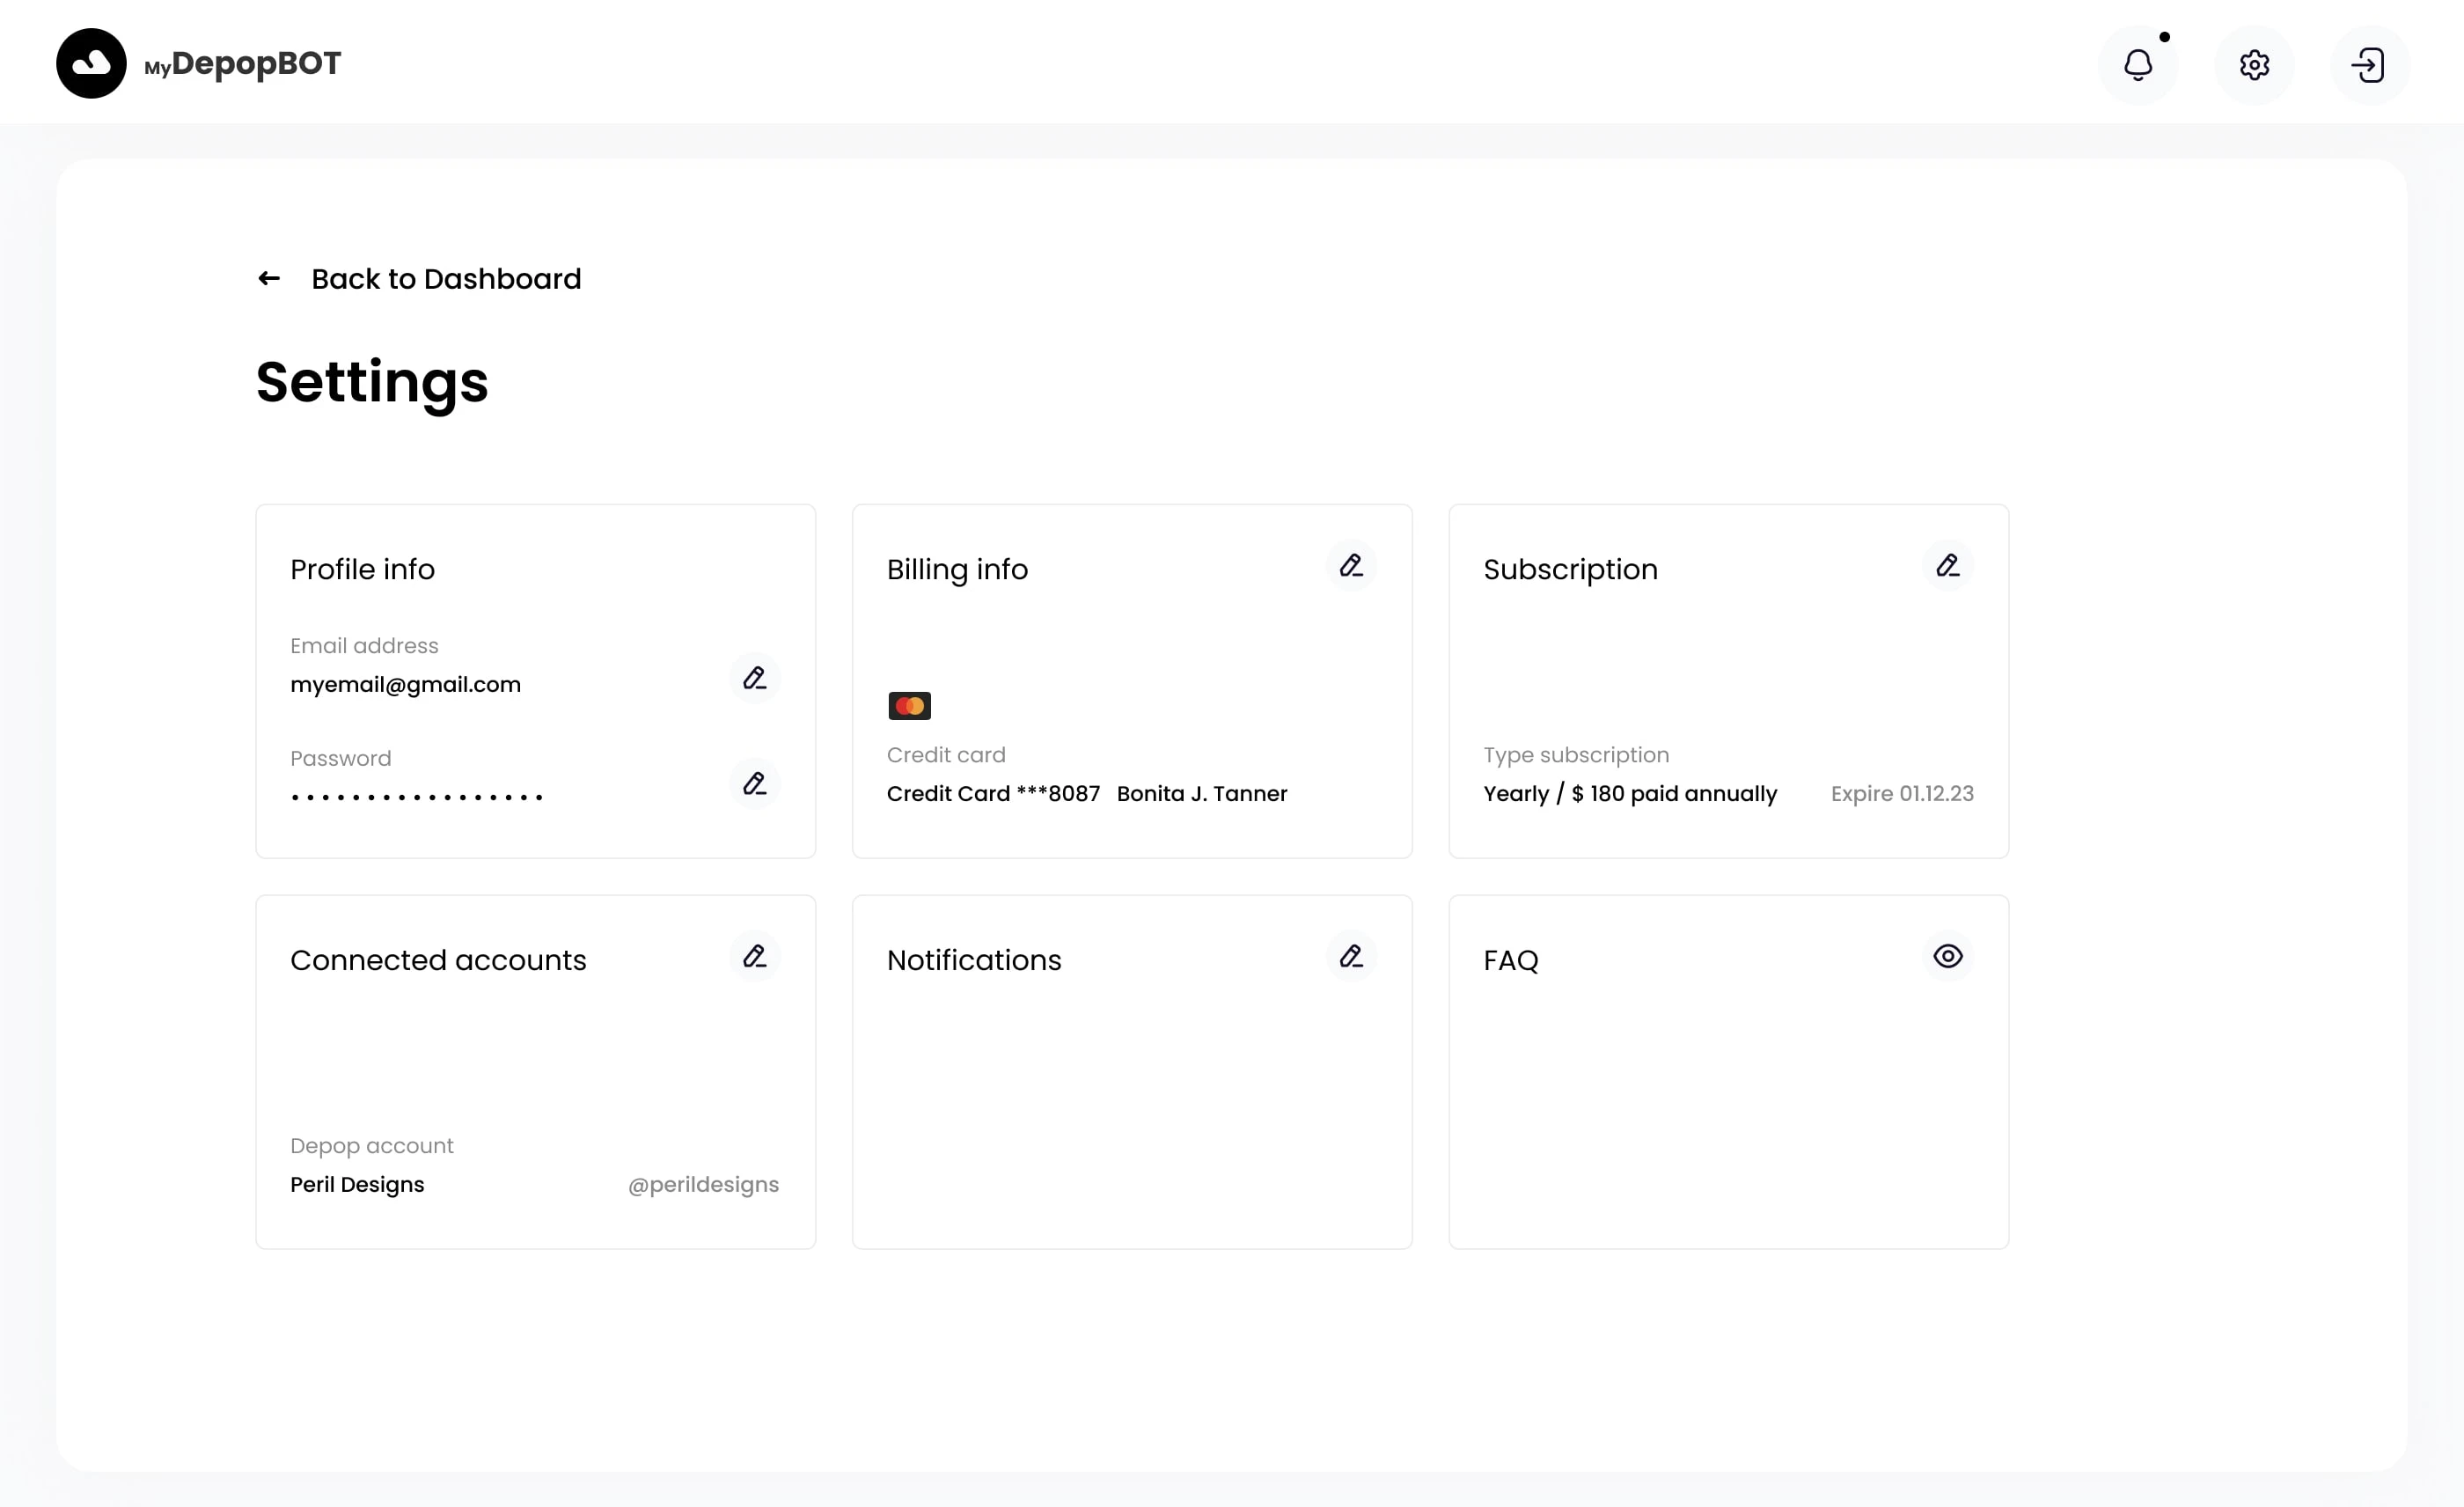Screen dimensions: 2464x1507
Task: Edit the Subscription plan
Action: point(1947,566)
